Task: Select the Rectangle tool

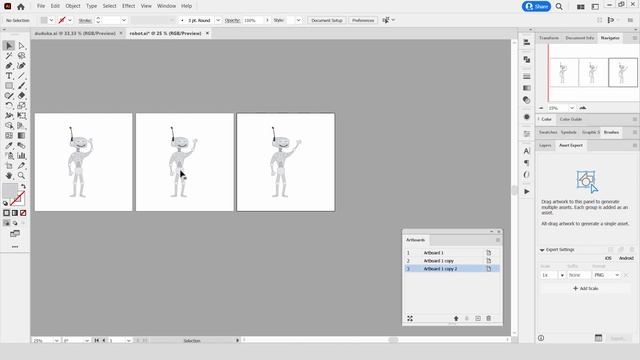Action: click(9, 86)
